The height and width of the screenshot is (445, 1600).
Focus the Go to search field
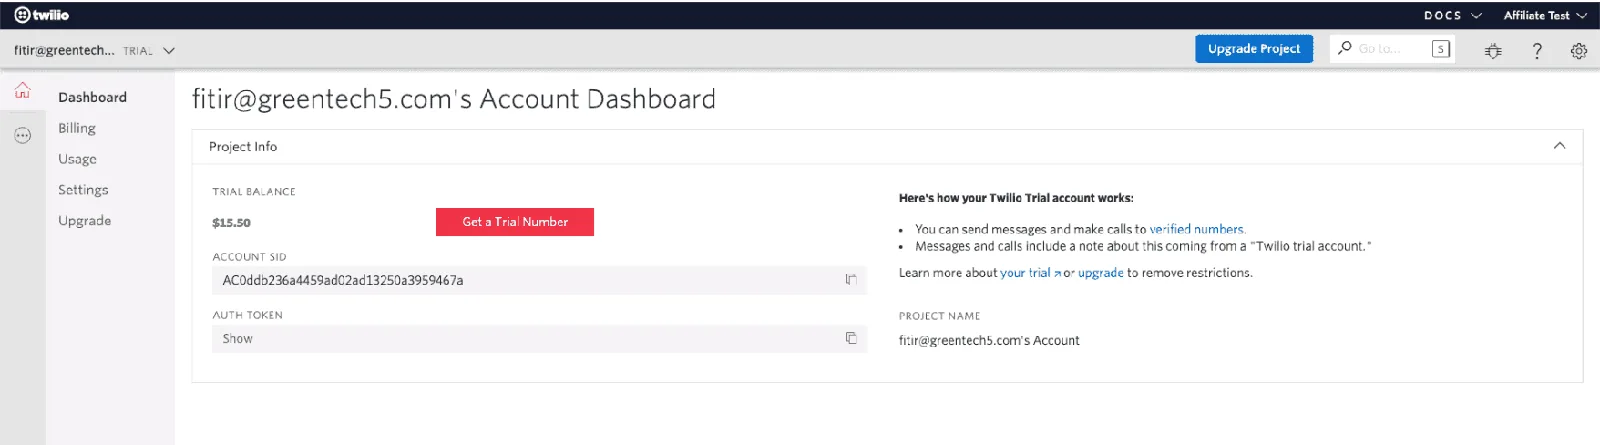(x=1392, y=49)
